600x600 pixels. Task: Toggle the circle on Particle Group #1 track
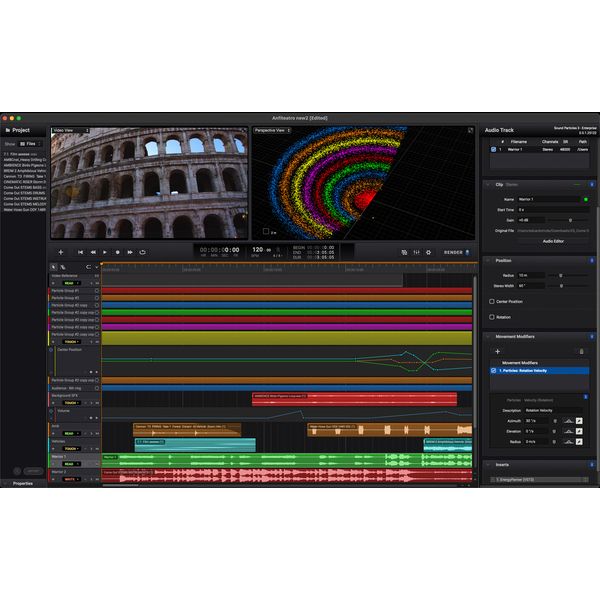tap(97, 291)
